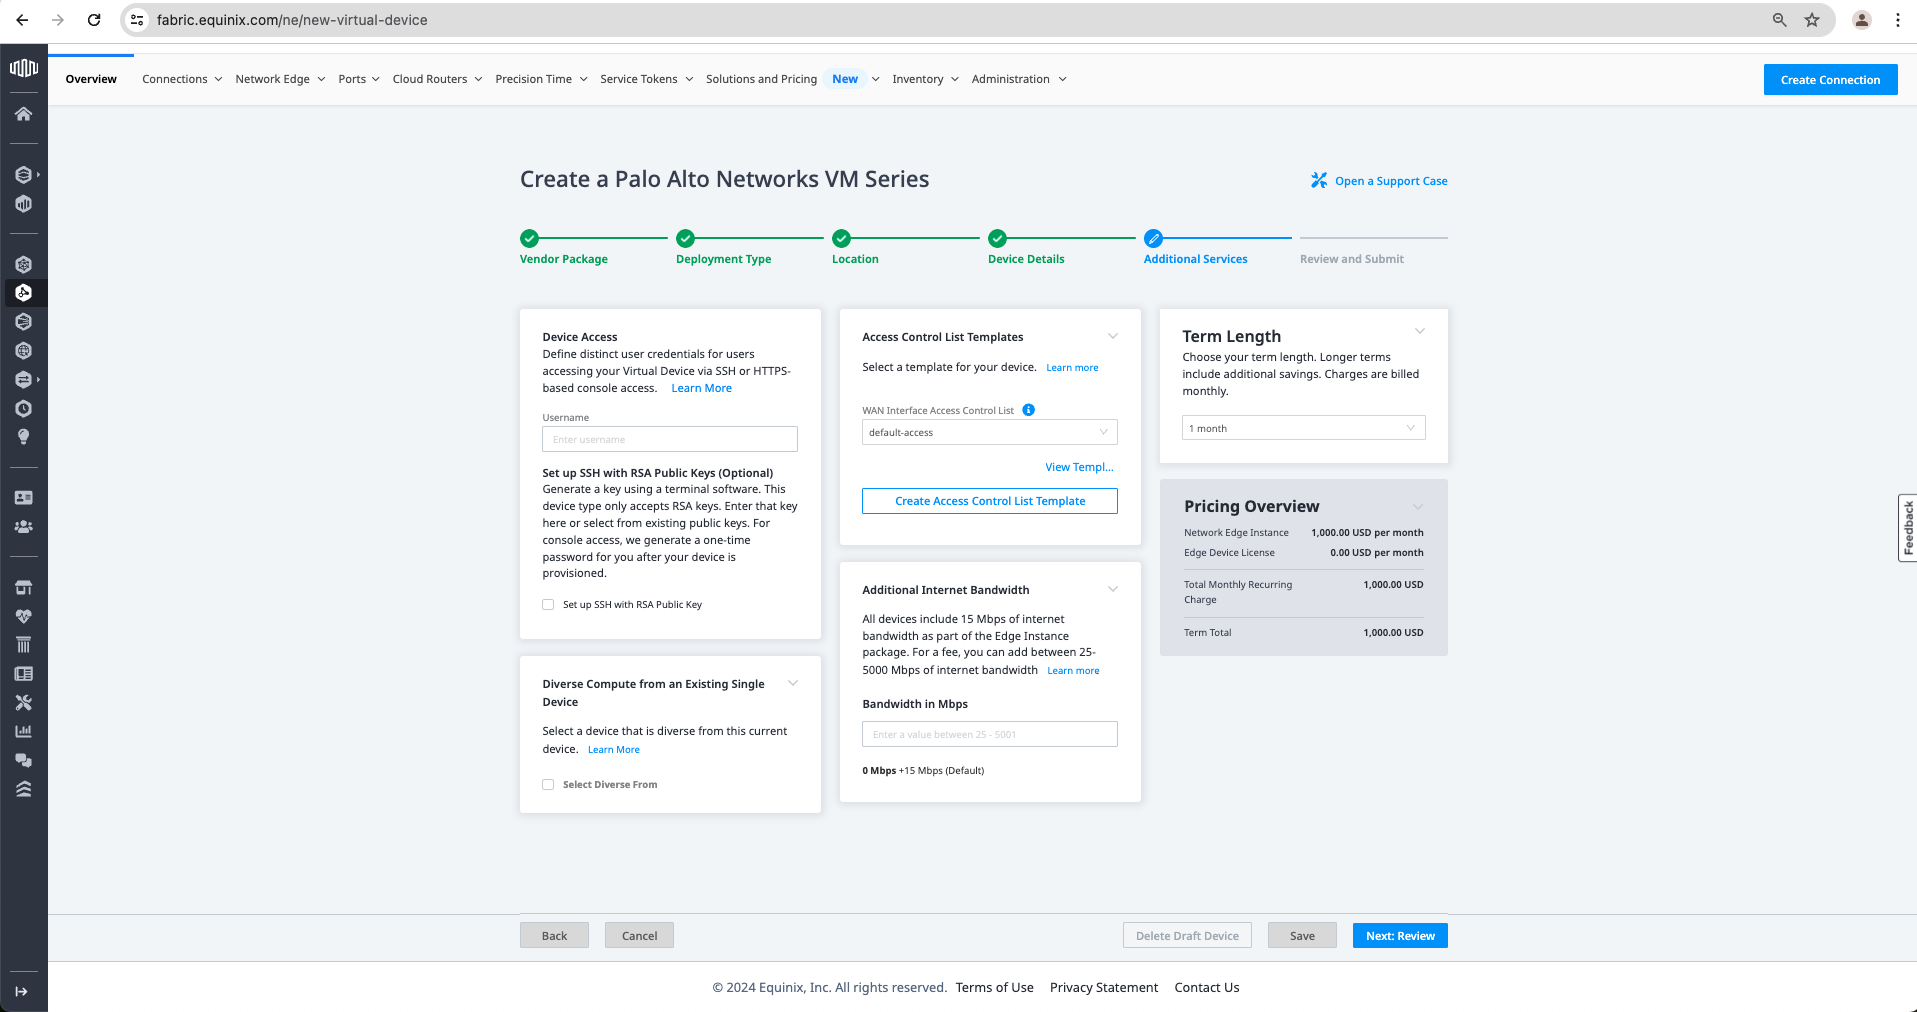Click the lightbulb icon in the sidebar
Viewport: 1917px width, 1012px height.
pos(24,437)
